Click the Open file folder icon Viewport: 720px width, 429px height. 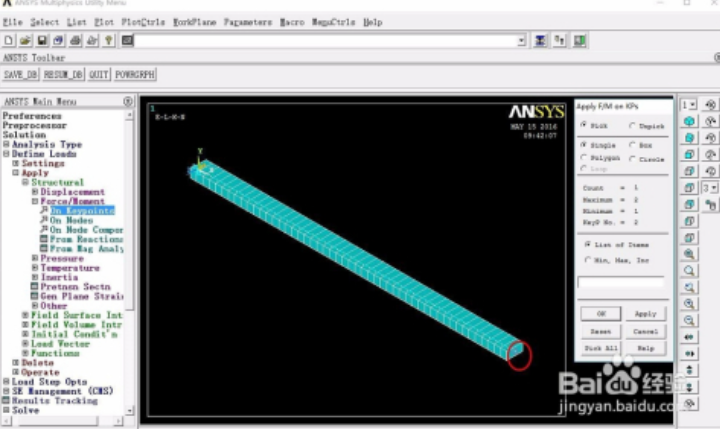coord(25,40)
